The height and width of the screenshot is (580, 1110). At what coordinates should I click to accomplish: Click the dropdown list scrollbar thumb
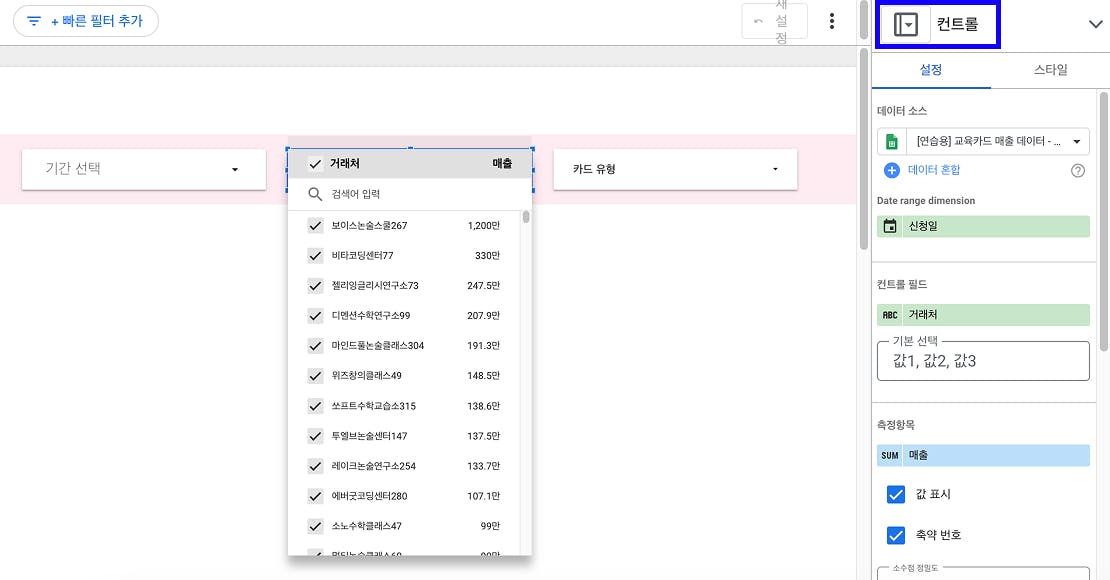click(x=526, y=217)
